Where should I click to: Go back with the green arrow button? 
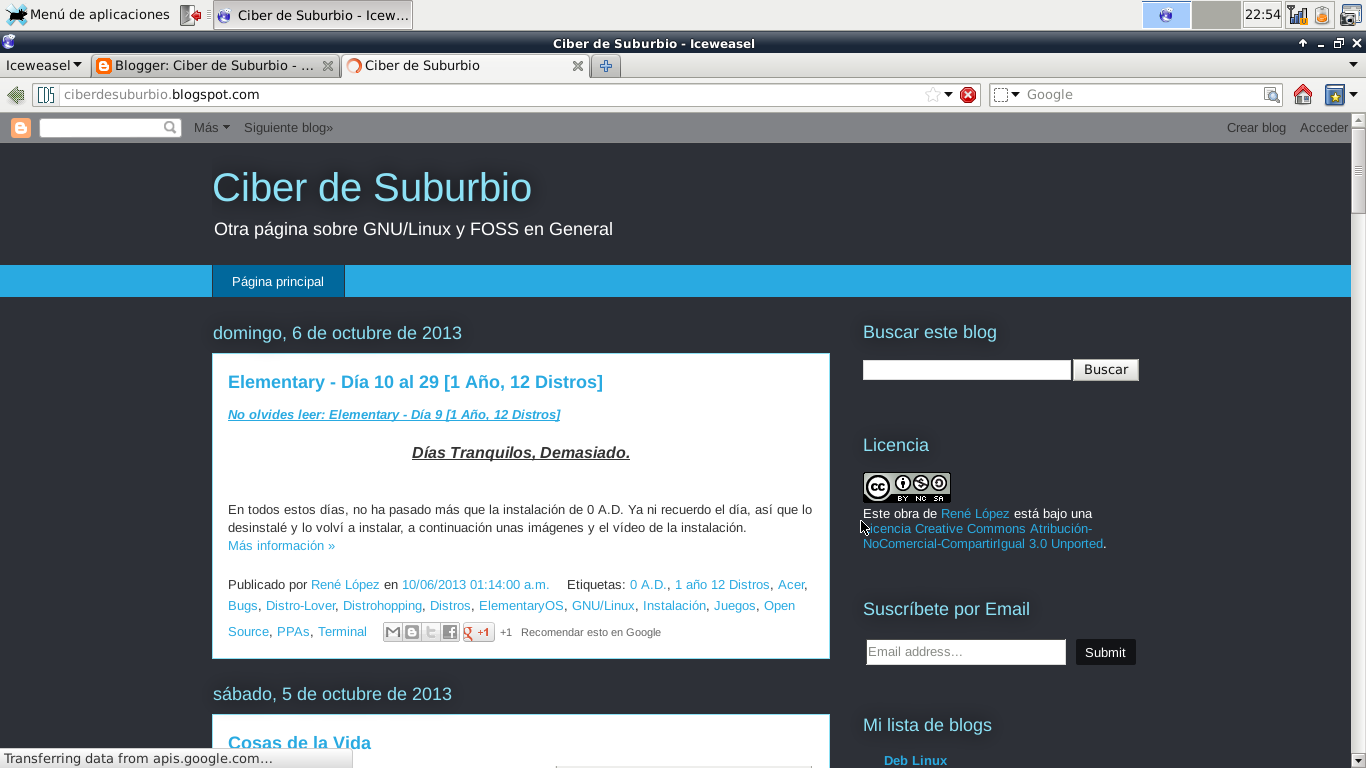15,95
